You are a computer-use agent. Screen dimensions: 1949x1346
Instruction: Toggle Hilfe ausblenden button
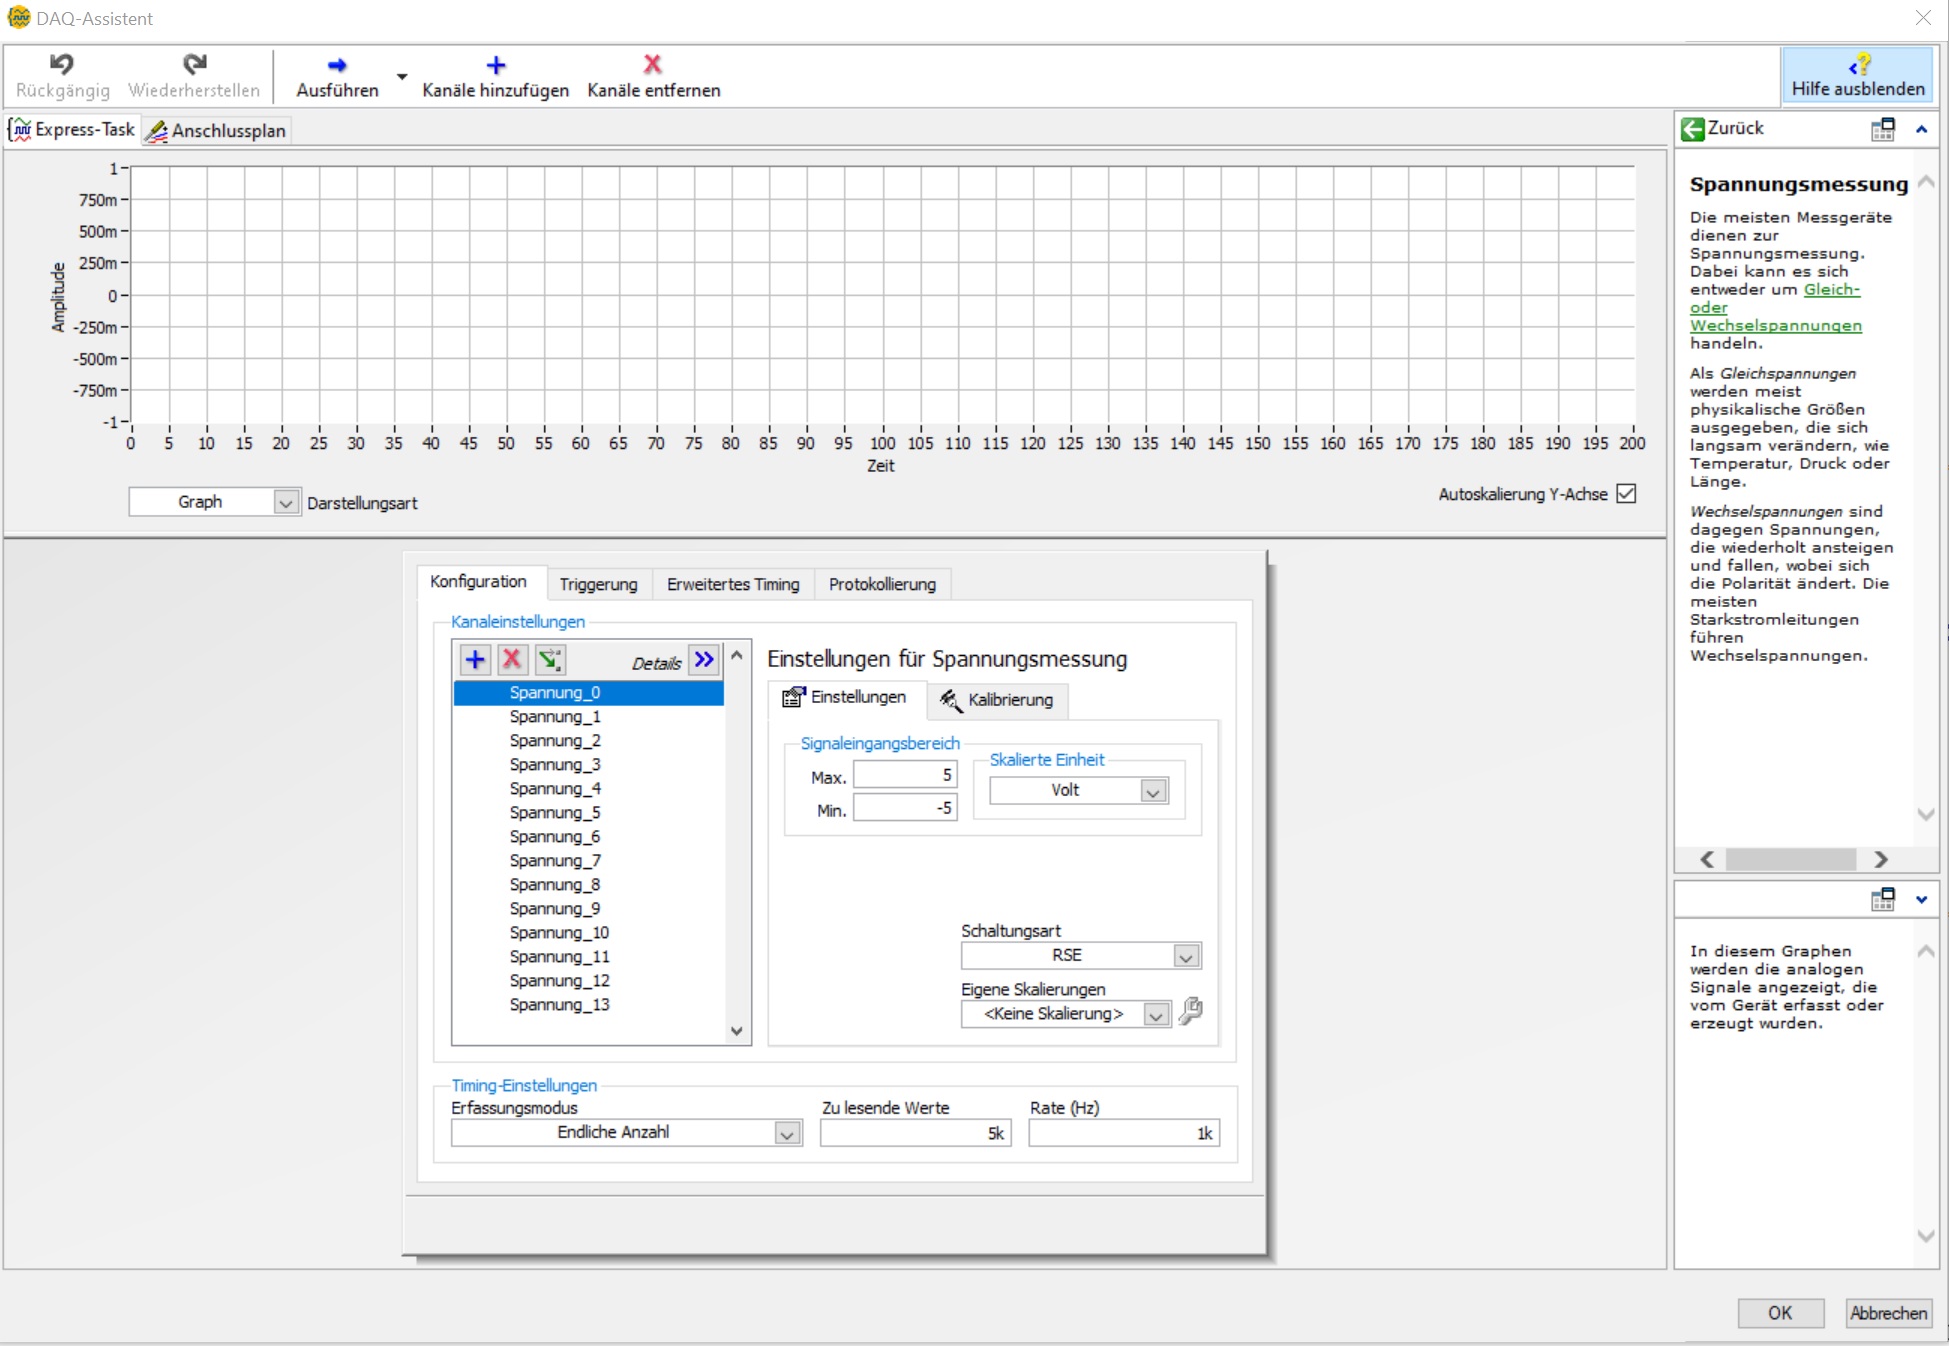tap(1857, 76)
